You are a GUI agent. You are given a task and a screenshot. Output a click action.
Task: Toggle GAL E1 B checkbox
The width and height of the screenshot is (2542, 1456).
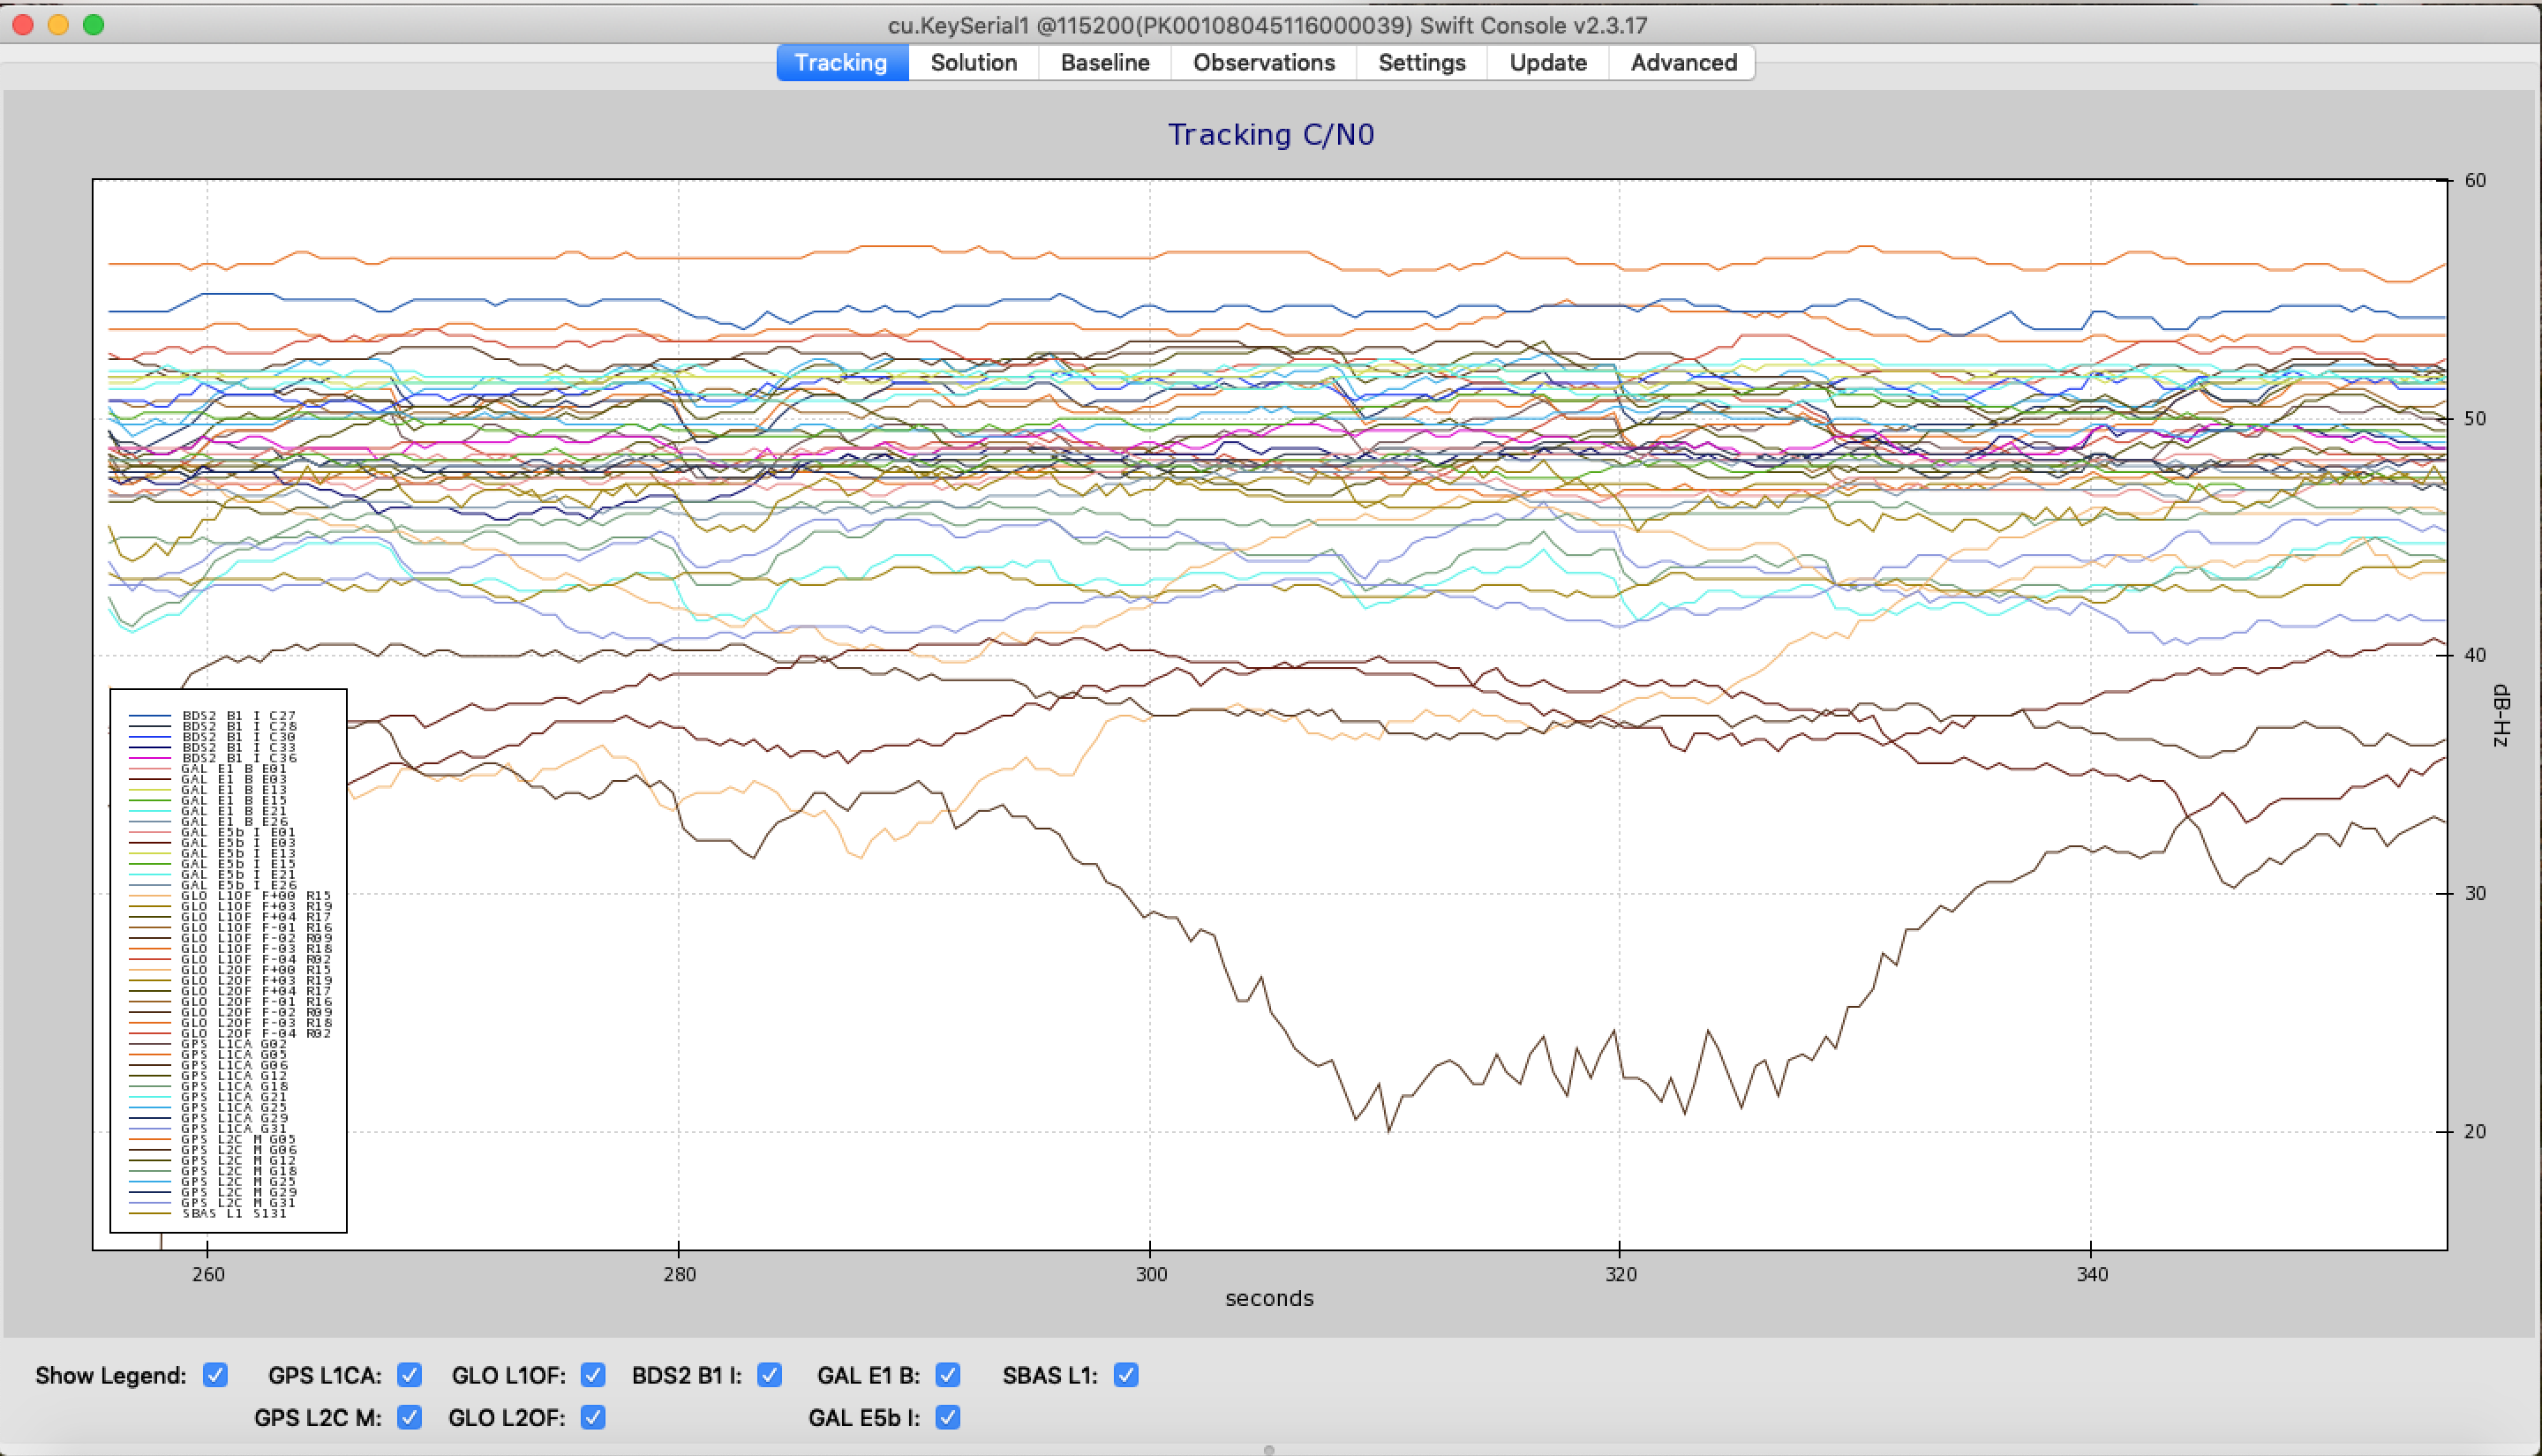[948, 1375]
